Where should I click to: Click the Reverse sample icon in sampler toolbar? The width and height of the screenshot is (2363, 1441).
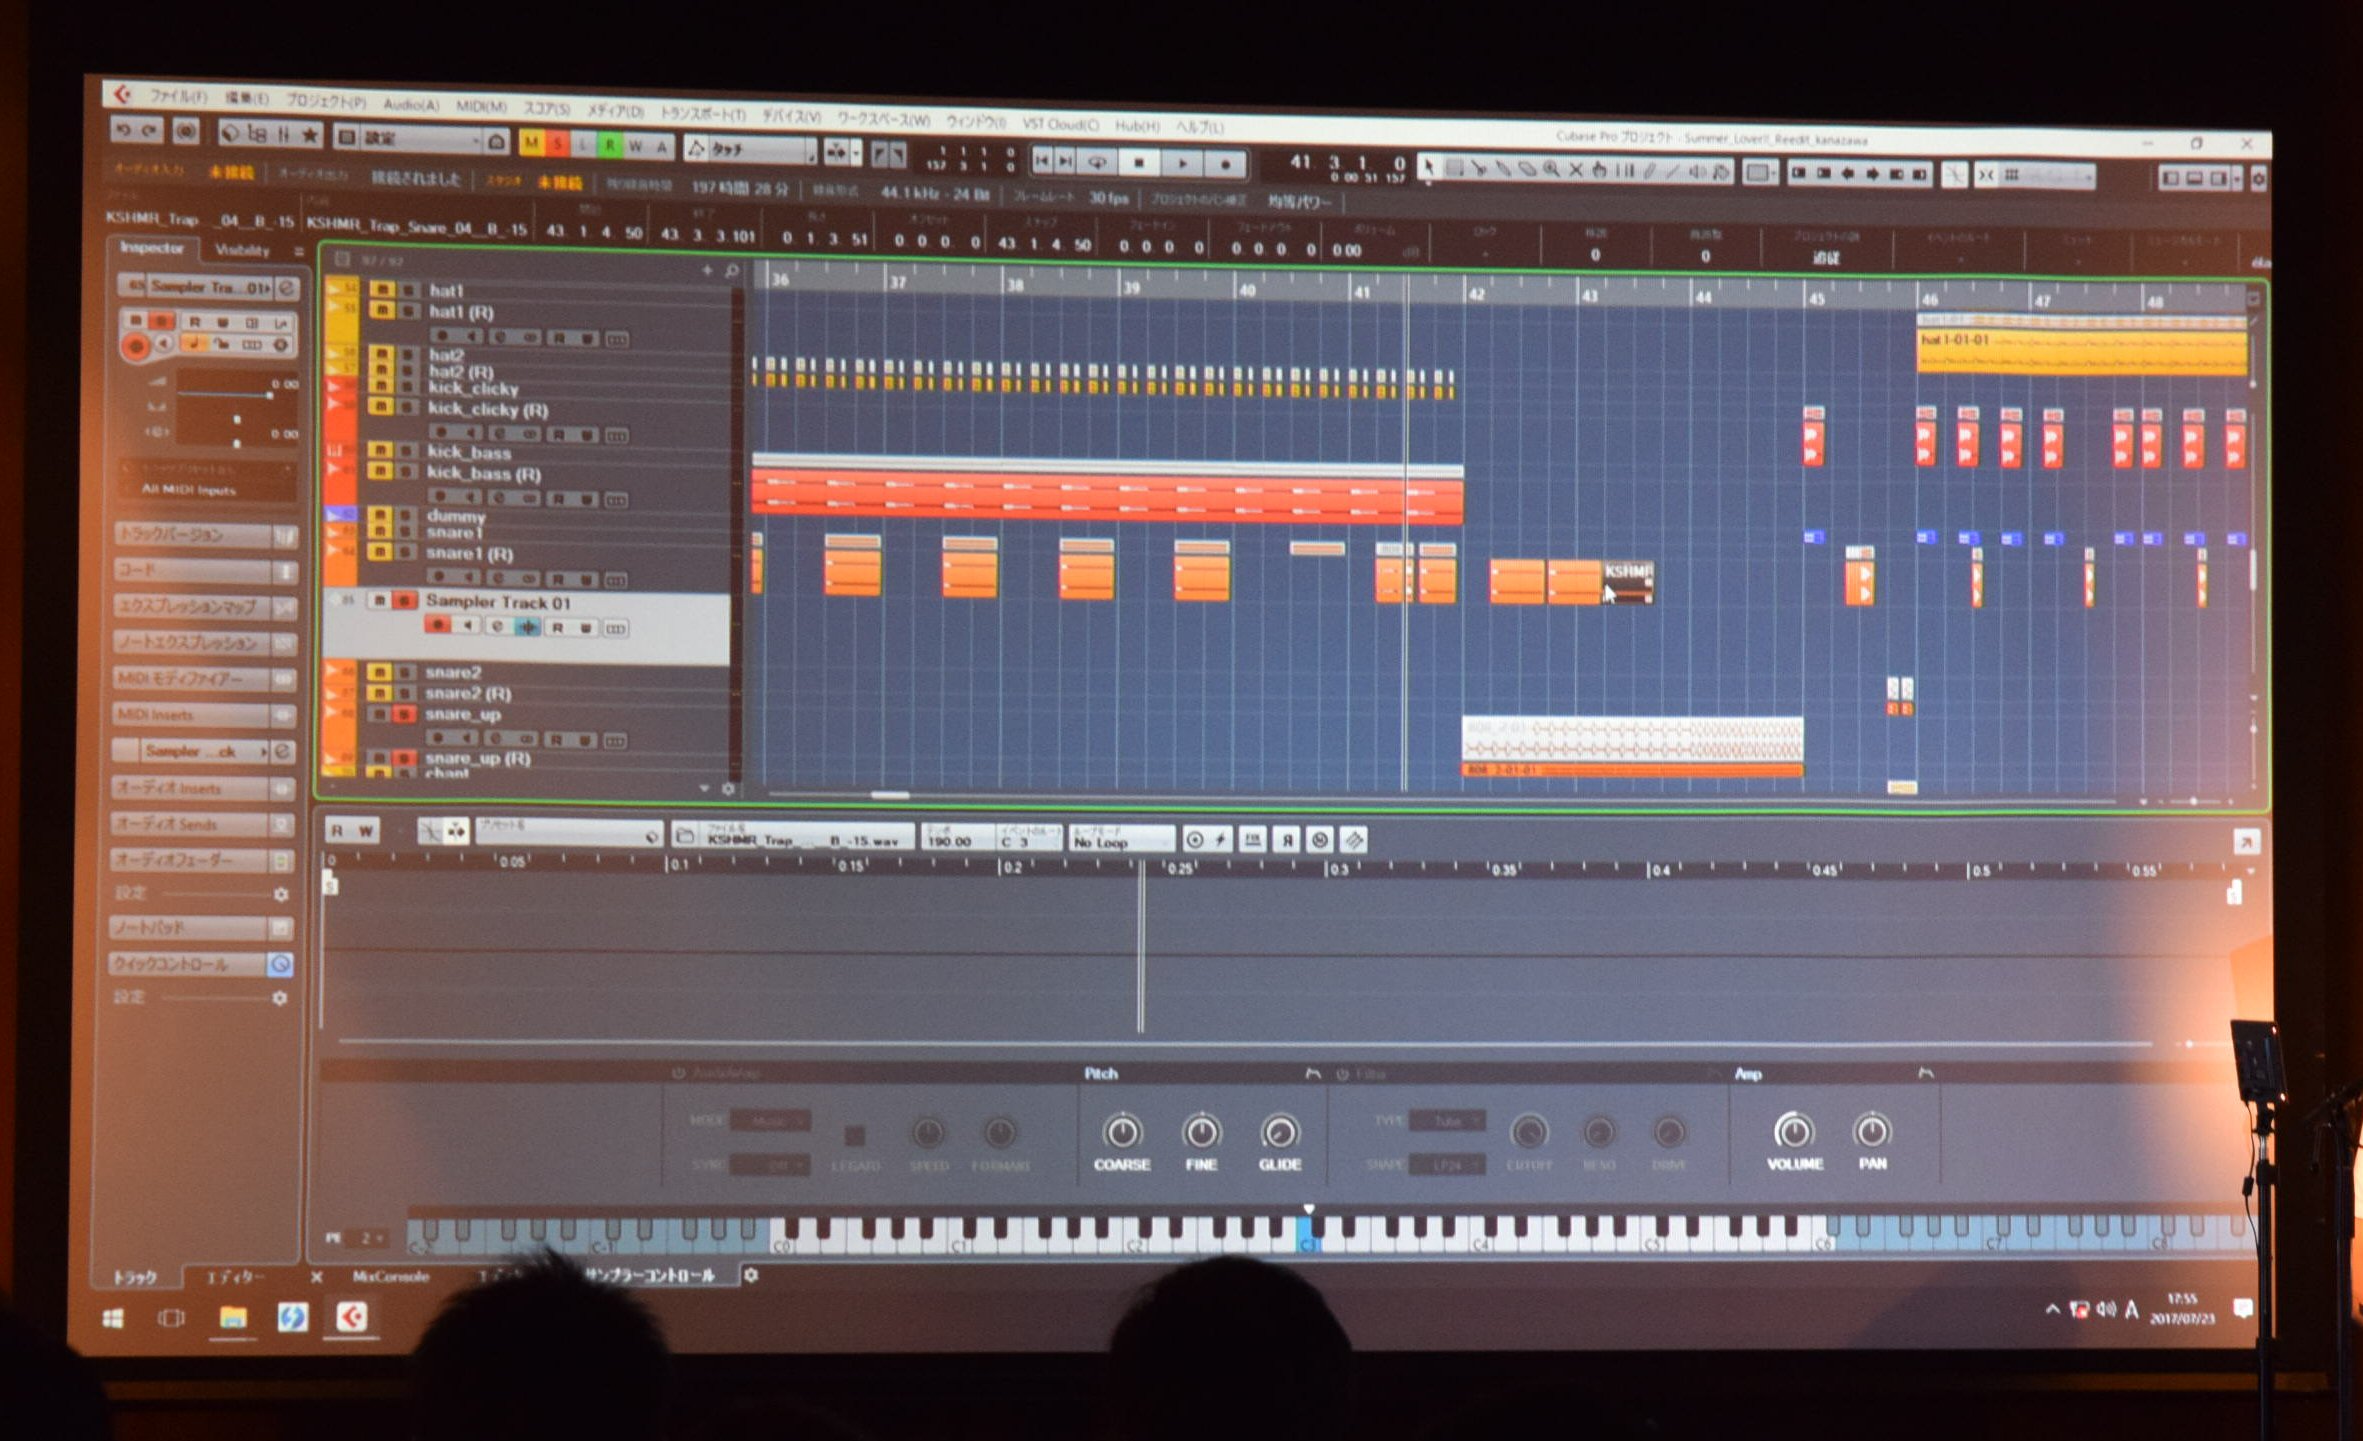point(1287,840)
